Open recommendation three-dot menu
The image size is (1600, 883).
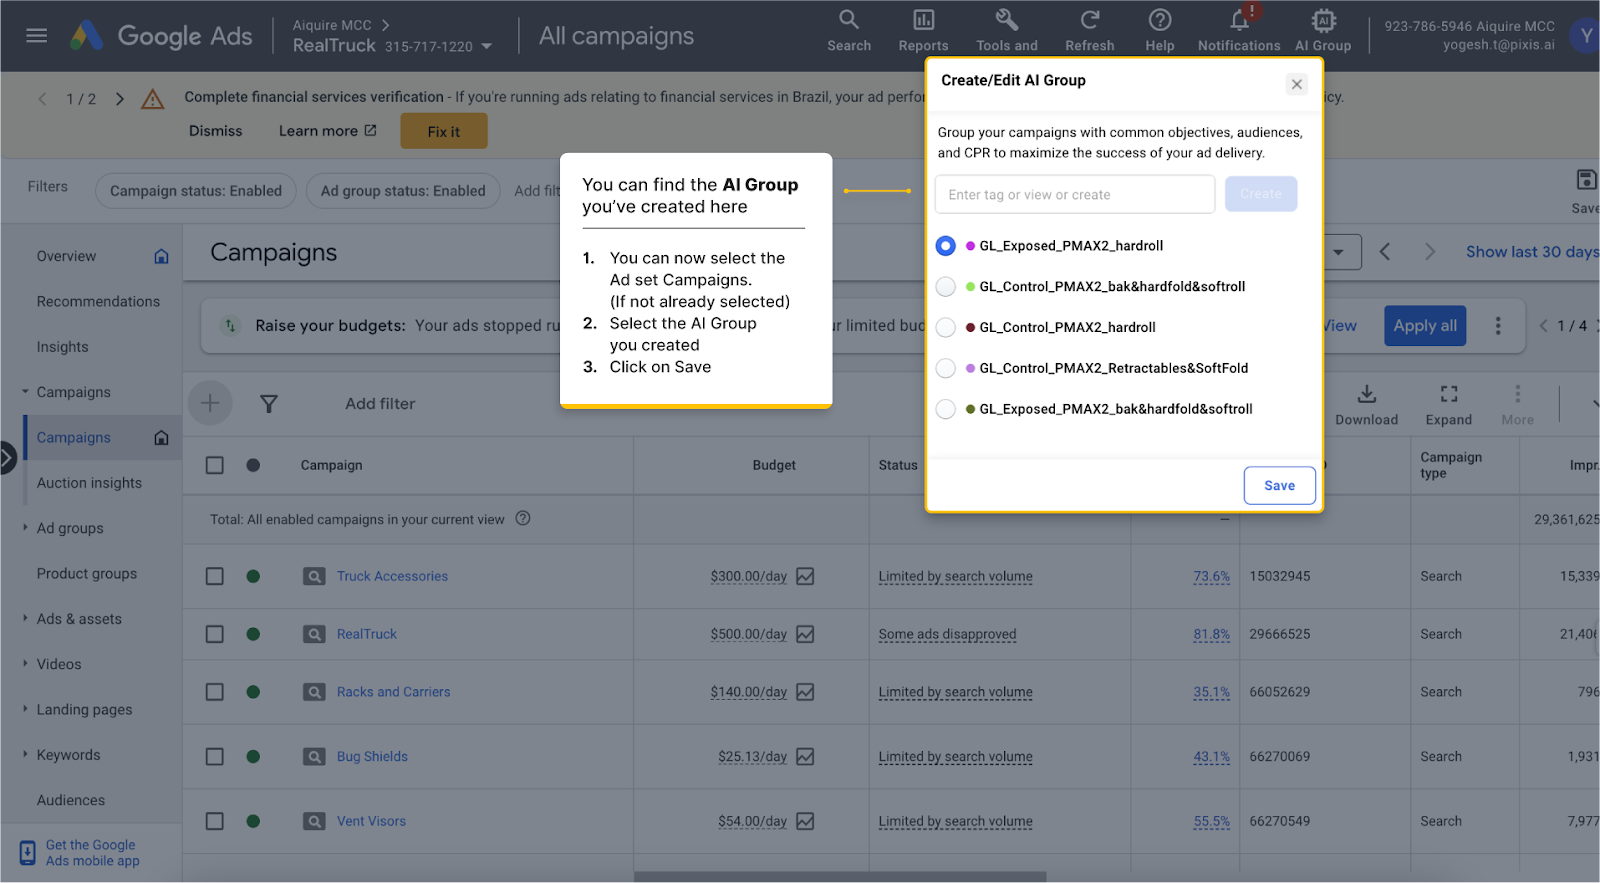1498,326
